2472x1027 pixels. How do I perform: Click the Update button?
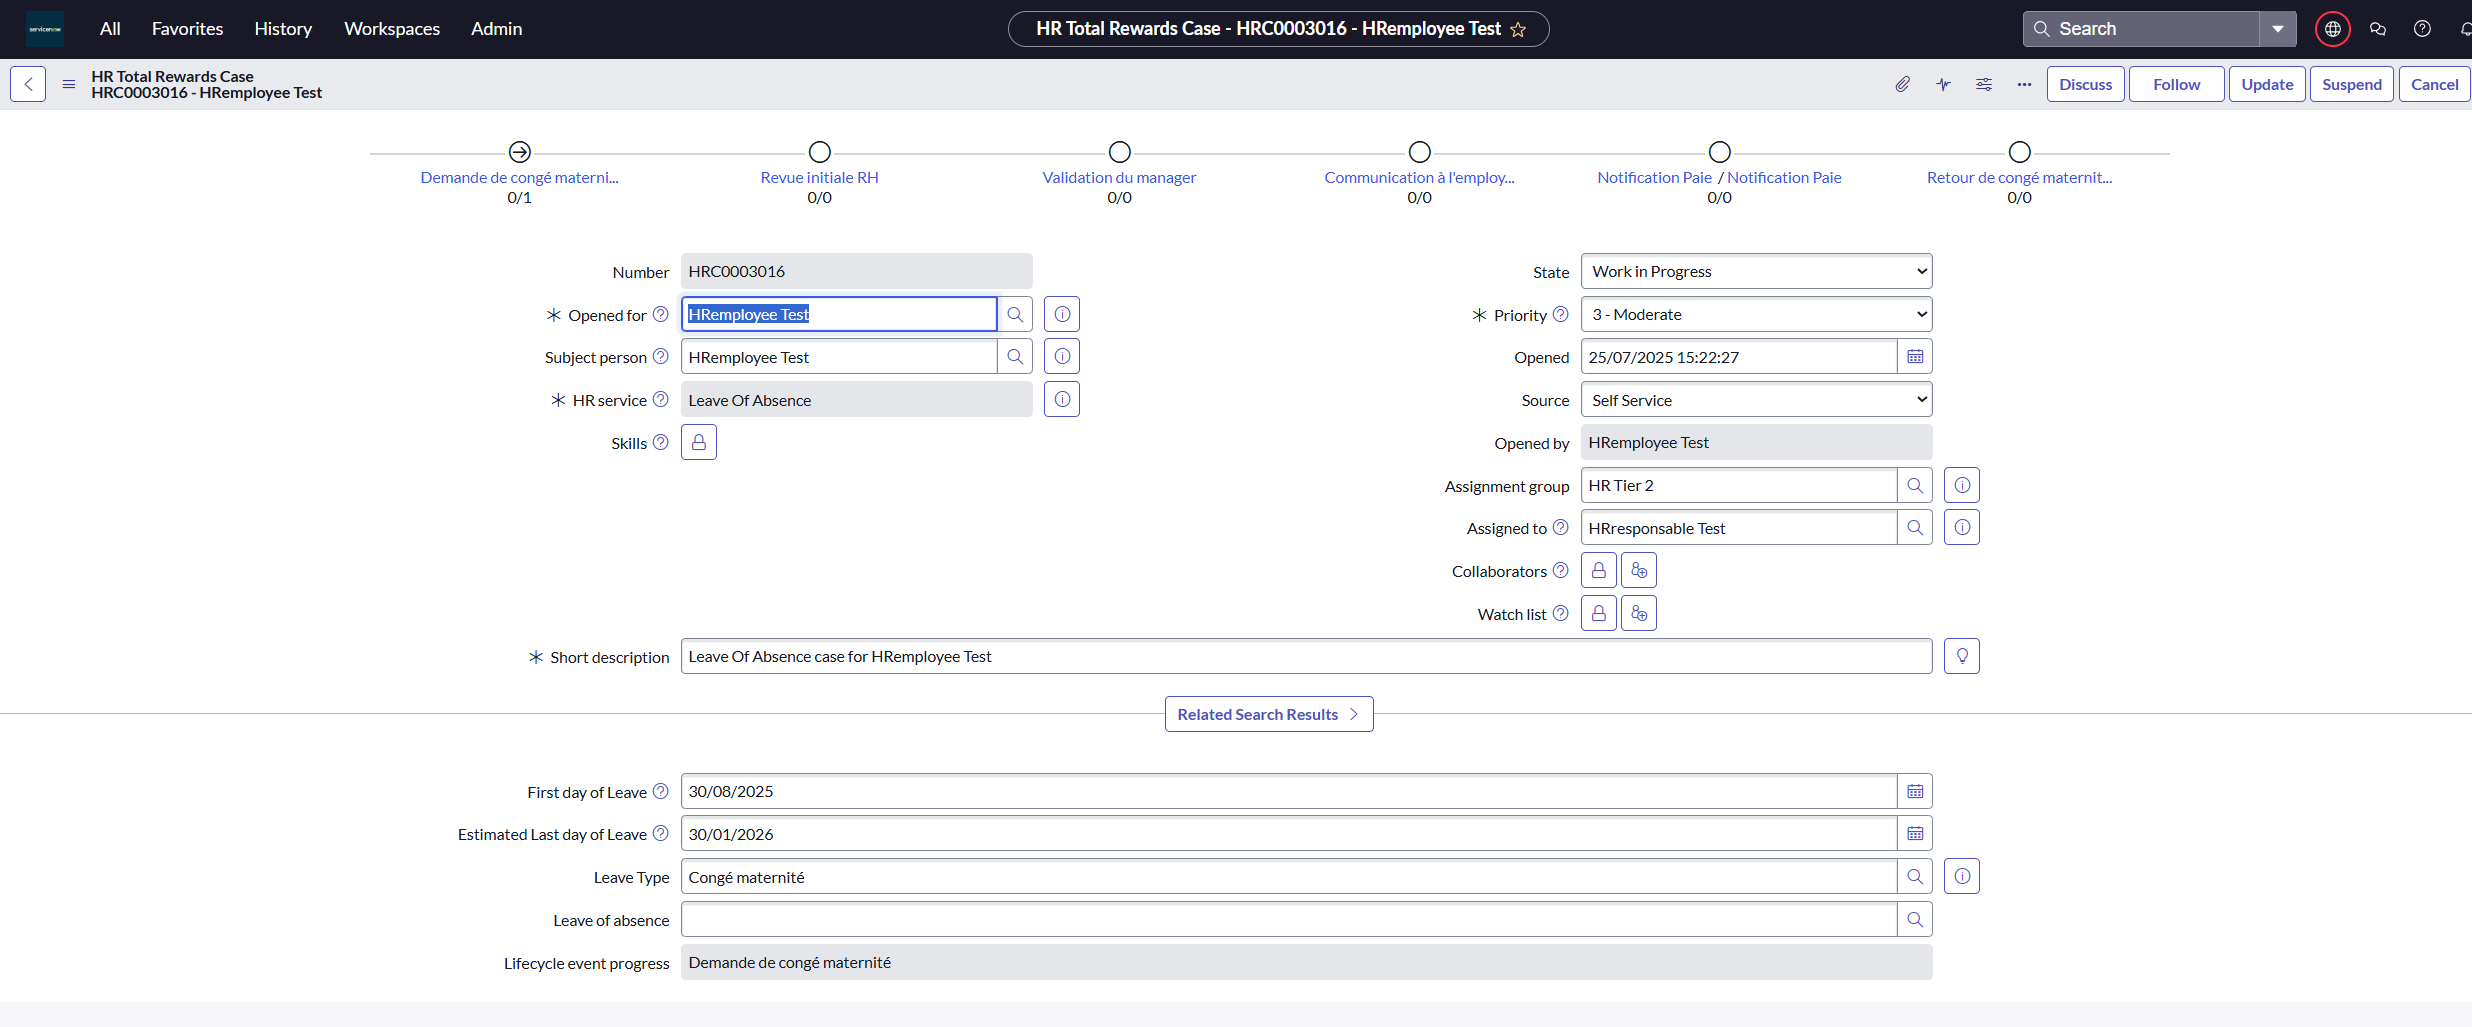(x=2267, y=84)
